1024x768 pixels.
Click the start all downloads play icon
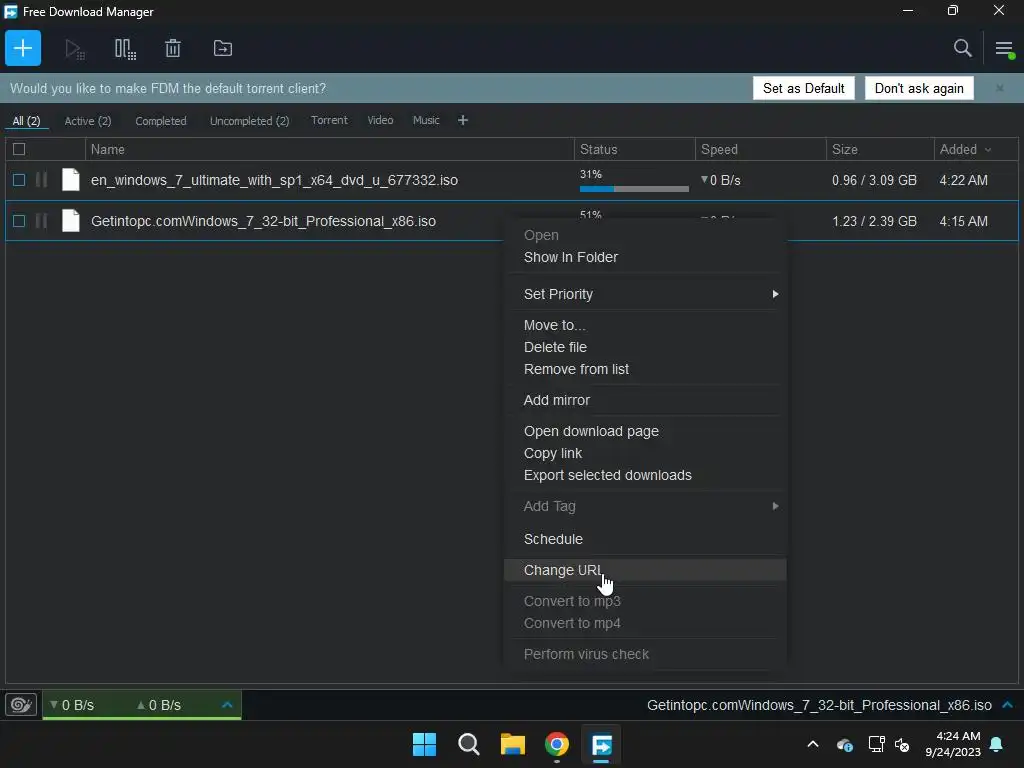pyautogui.click(x=74, y=49)
